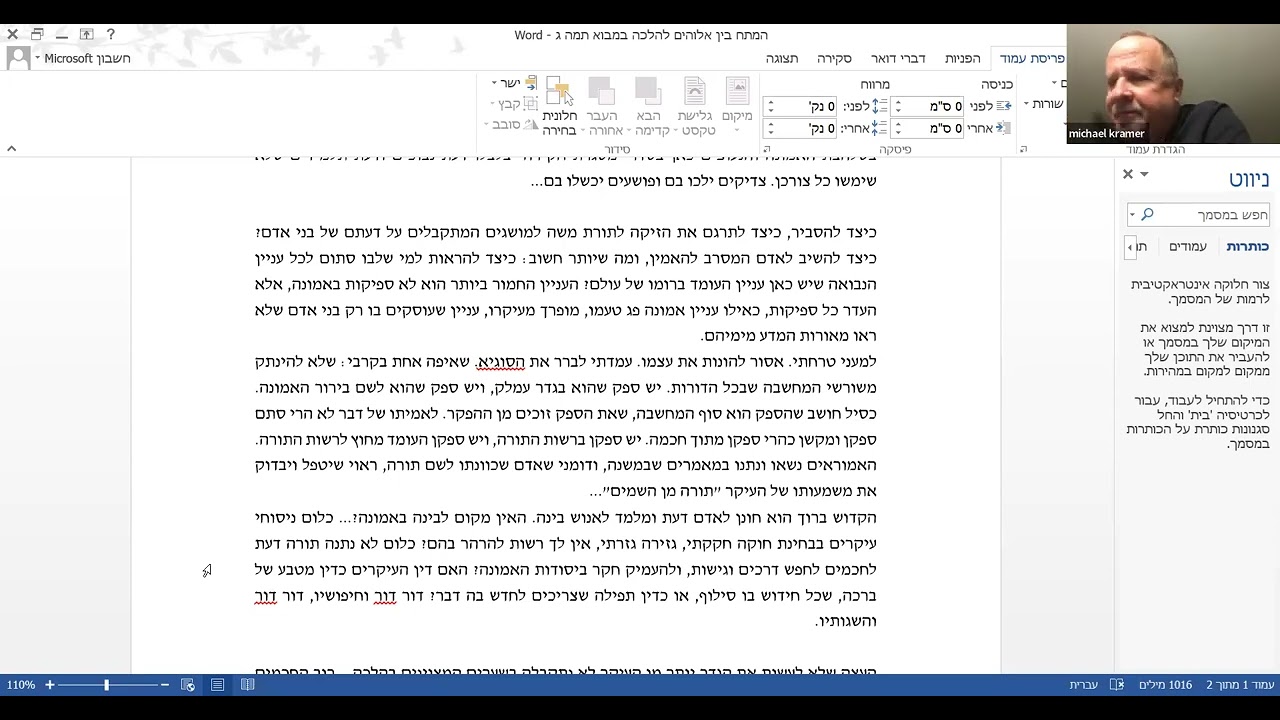Open the Help question mark icon
This screenshot has height=720, width=1280.
click(110, 34)
